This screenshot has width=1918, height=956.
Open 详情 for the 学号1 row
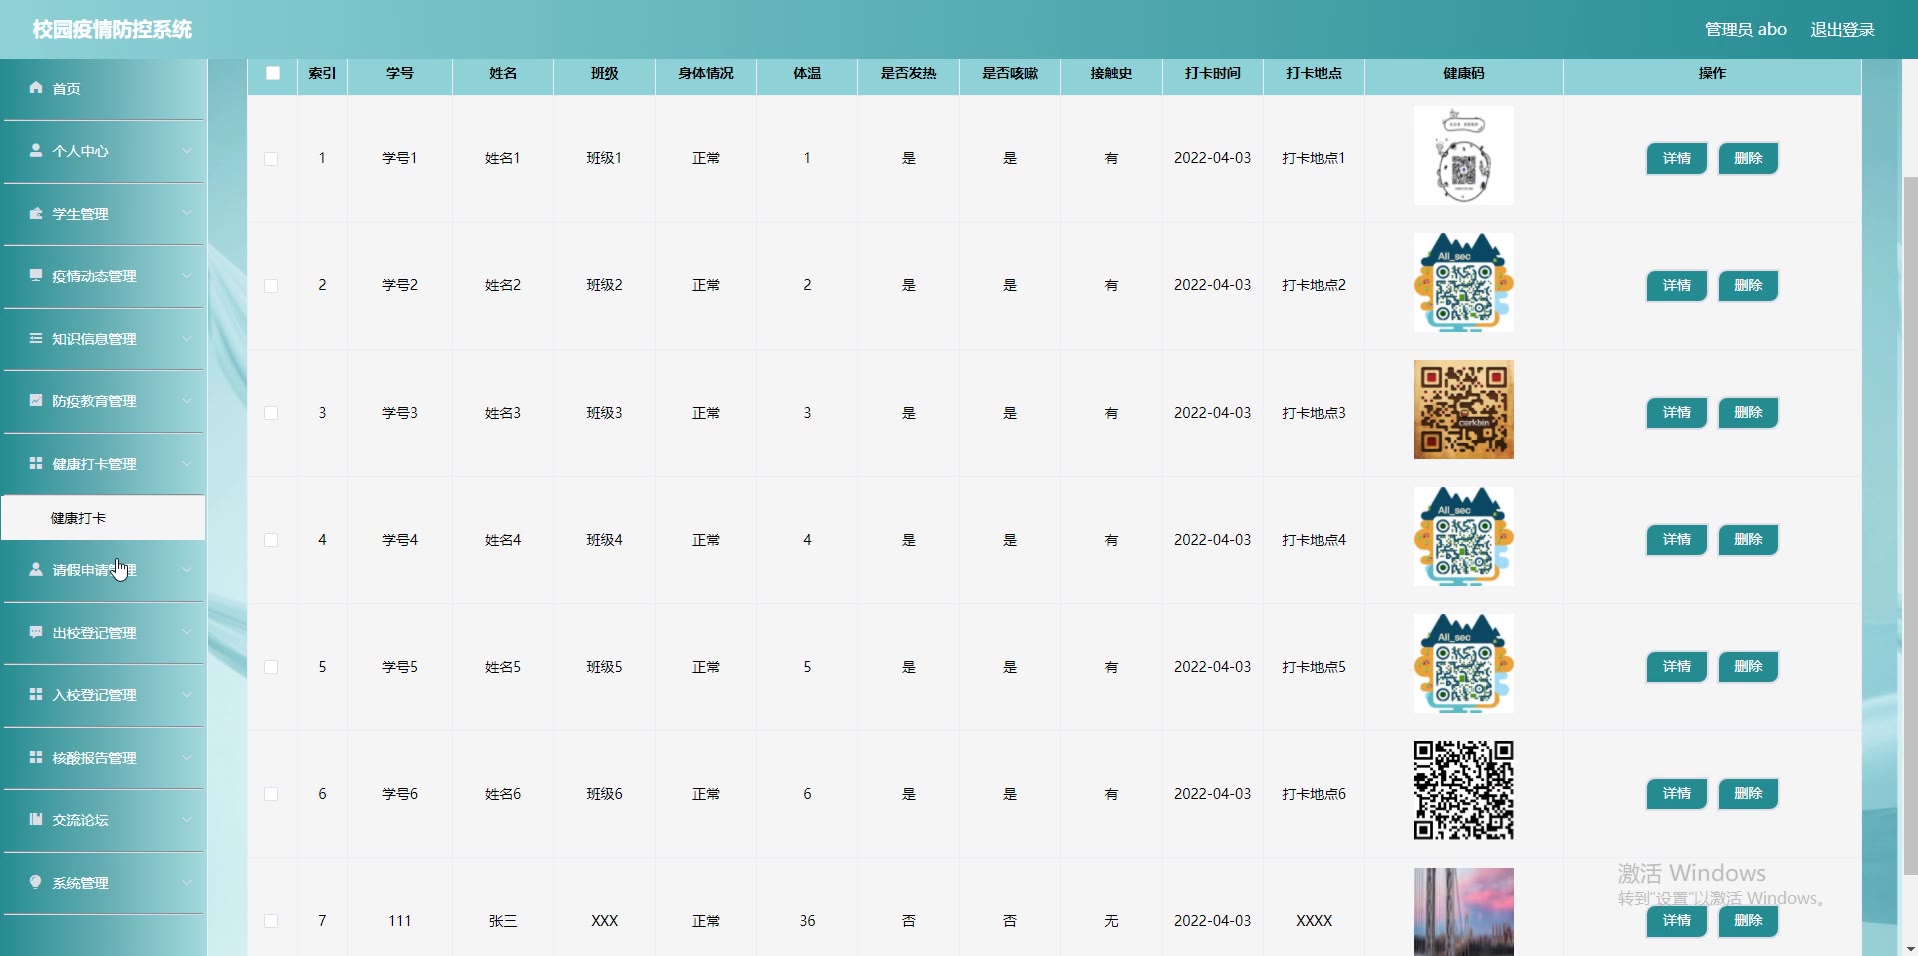pos(1677,158)
